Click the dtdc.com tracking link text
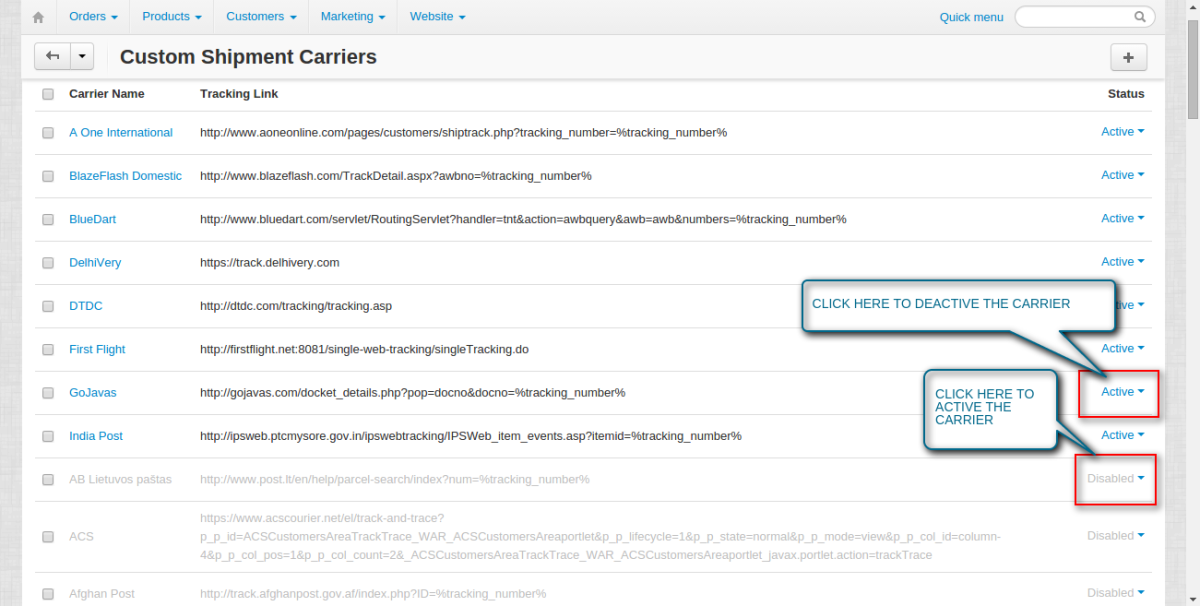1200x606 pixels. pos(296,306)
